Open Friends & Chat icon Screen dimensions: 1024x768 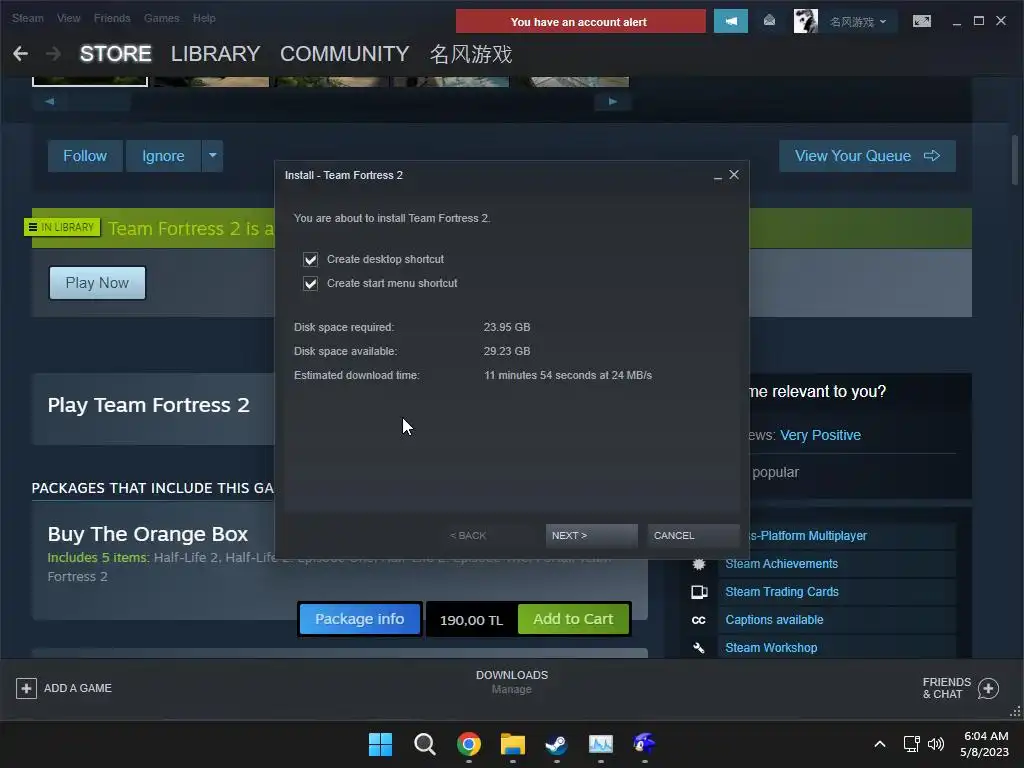[988, 688]
